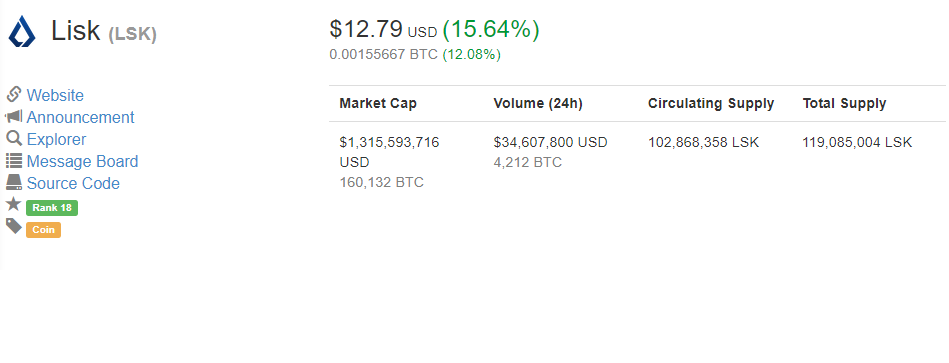Screen dimensions: 949x363
Task: Open the Explorer link
Action: [56, 140]
